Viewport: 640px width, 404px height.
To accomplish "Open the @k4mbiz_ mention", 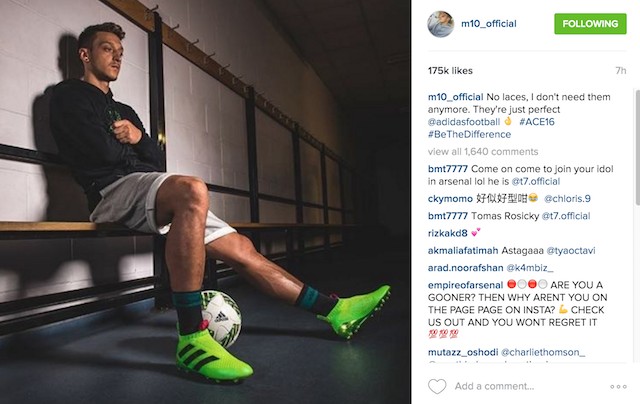I will coord(530,268).
